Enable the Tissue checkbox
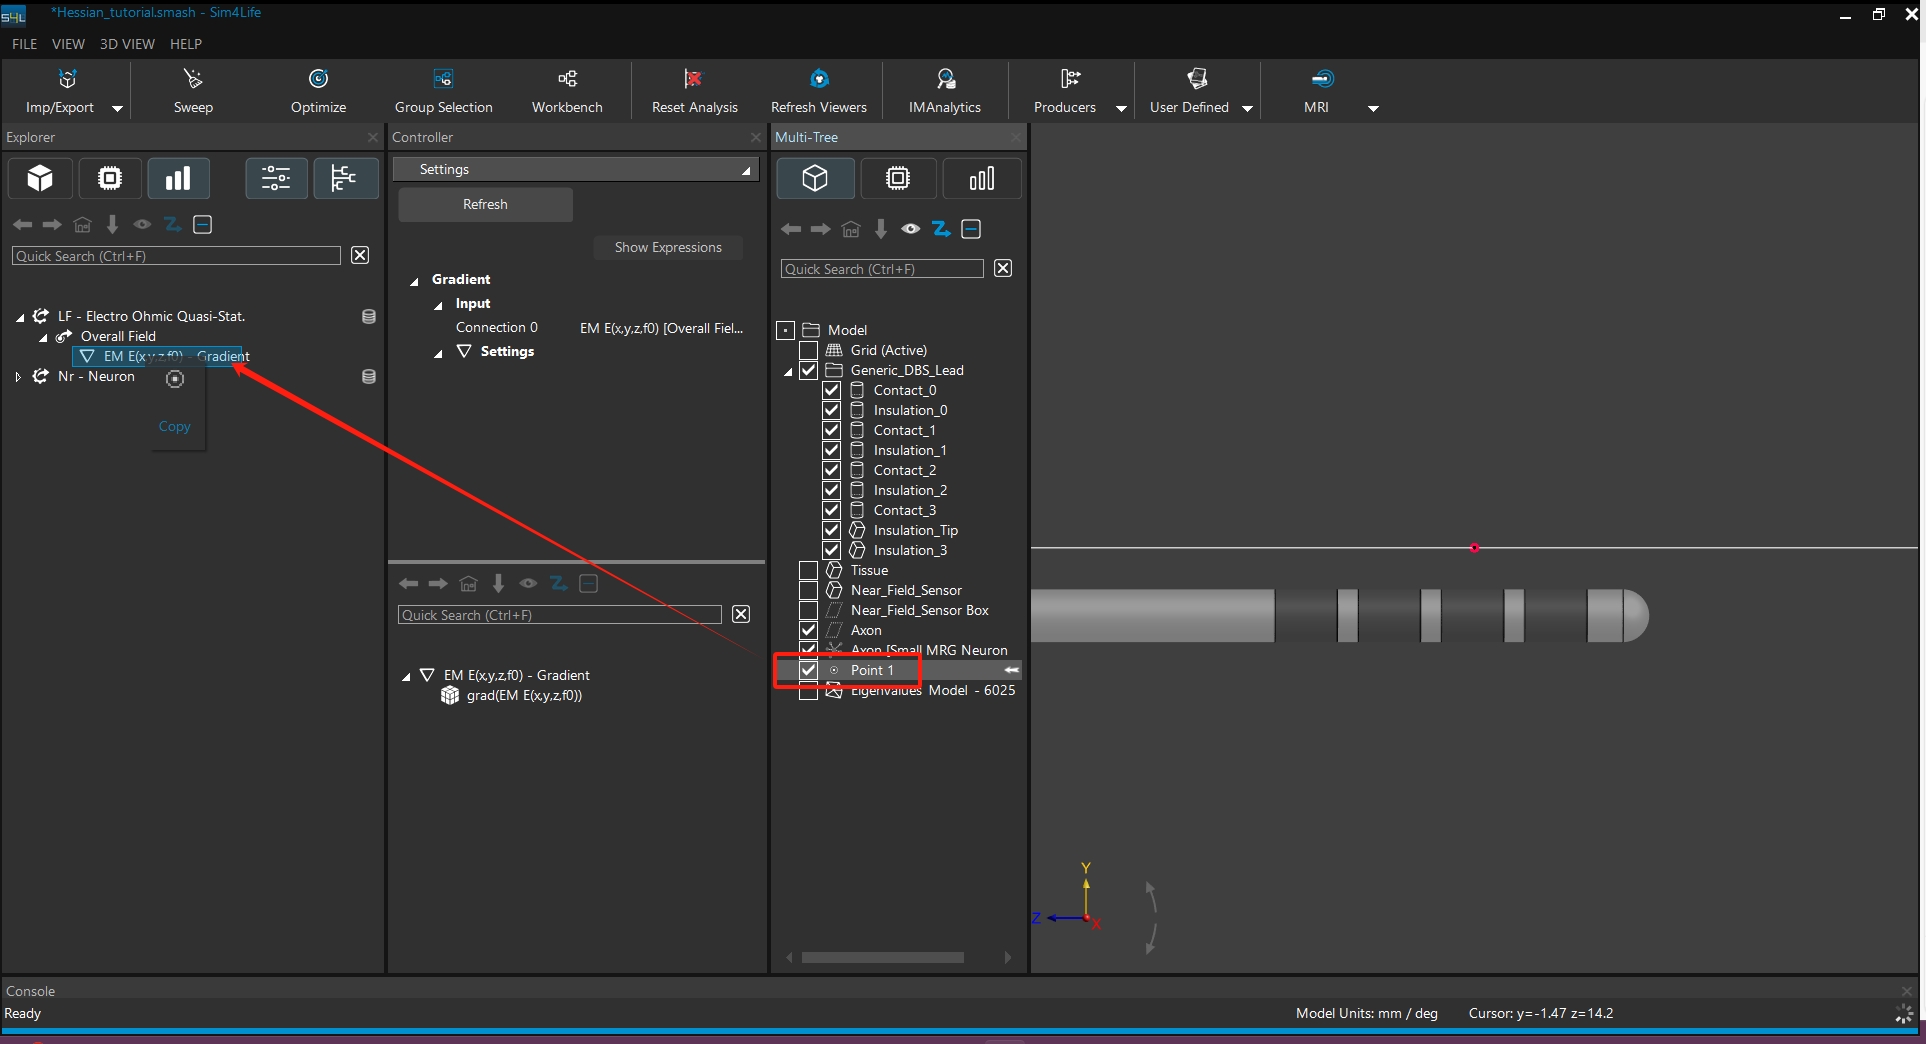The width and height of the screenshot is (1926, 1044). (x=808, y=570)
